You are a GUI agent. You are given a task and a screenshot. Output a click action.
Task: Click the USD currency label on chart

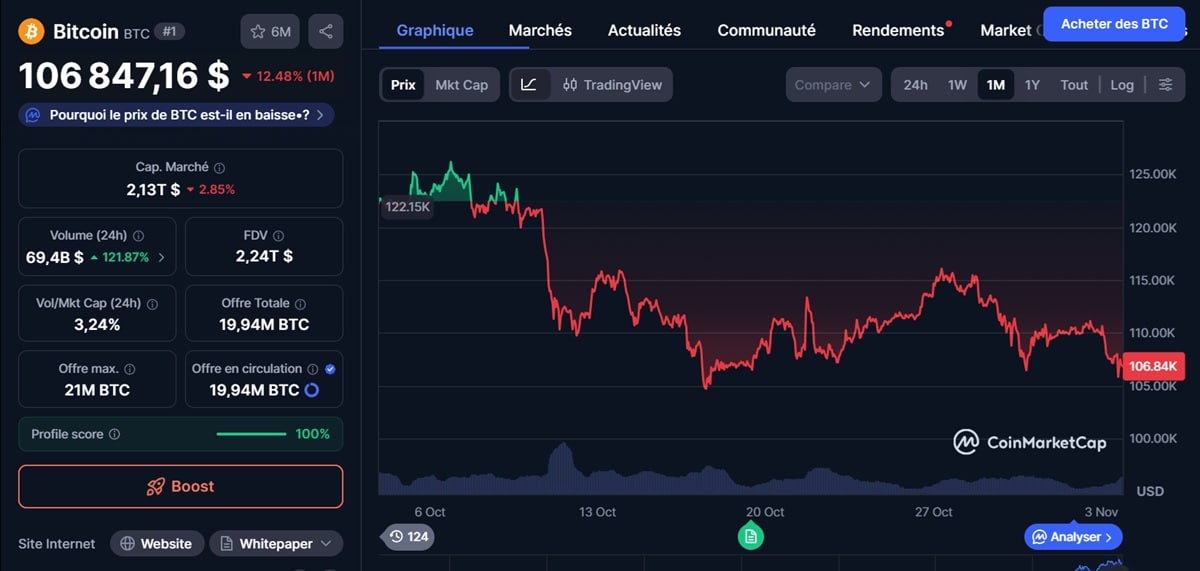pyautogui.click(x=1150, y=491)
